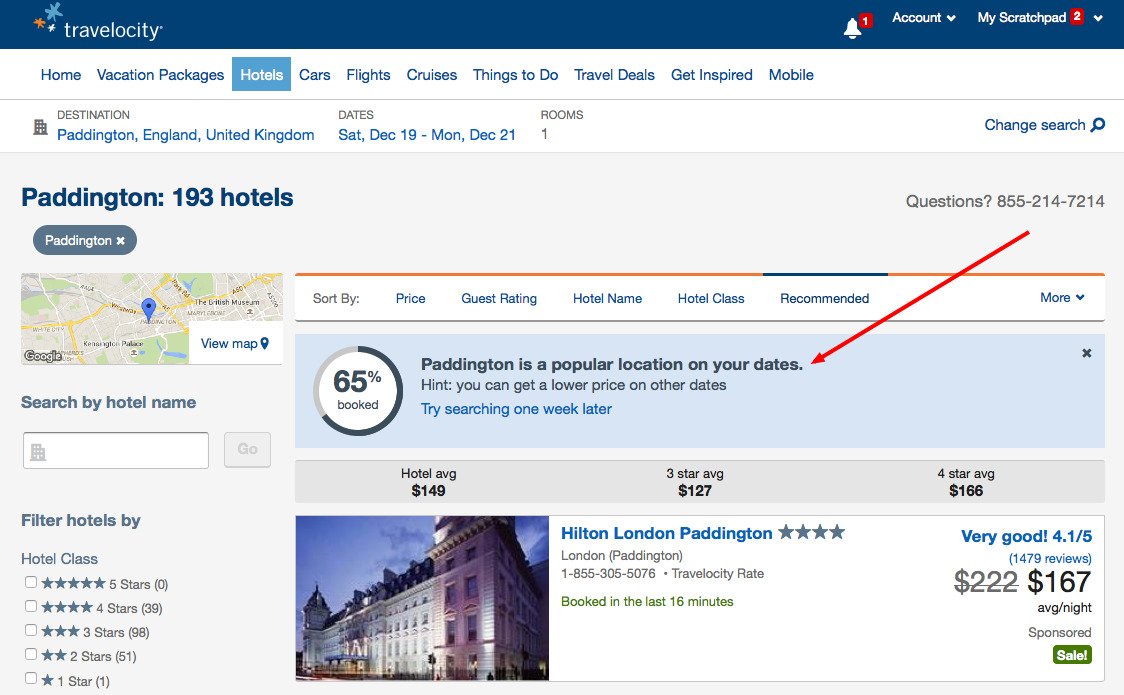Check the 1 Star hotel class filter

click(x=31, y=679)
